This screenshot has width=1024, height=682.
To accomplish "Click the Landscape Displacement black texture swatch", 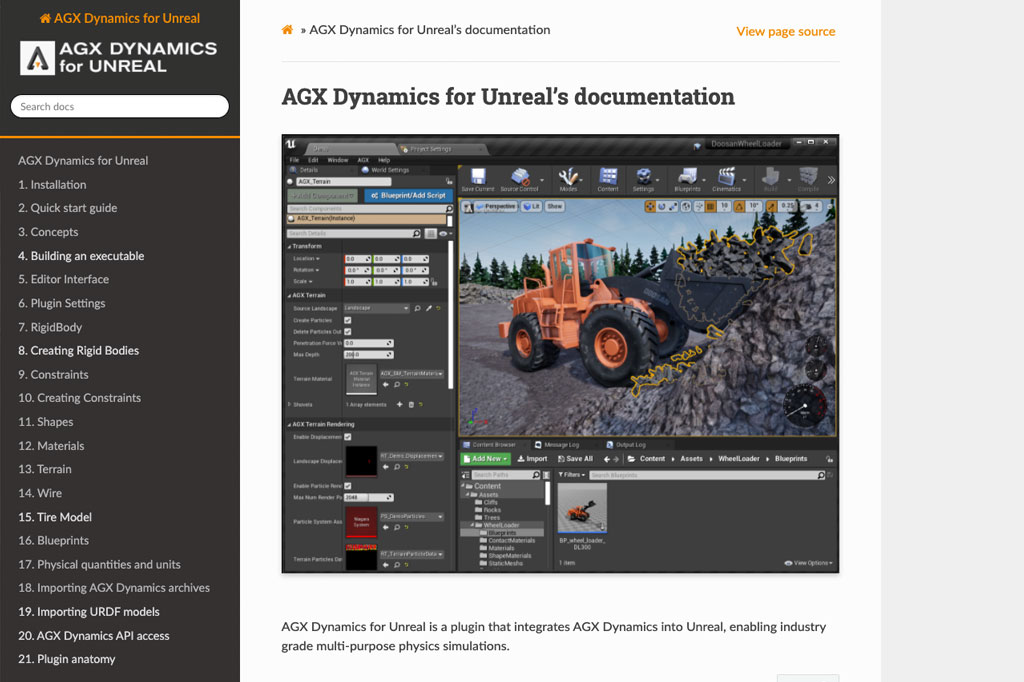I will tap(361, 461).
